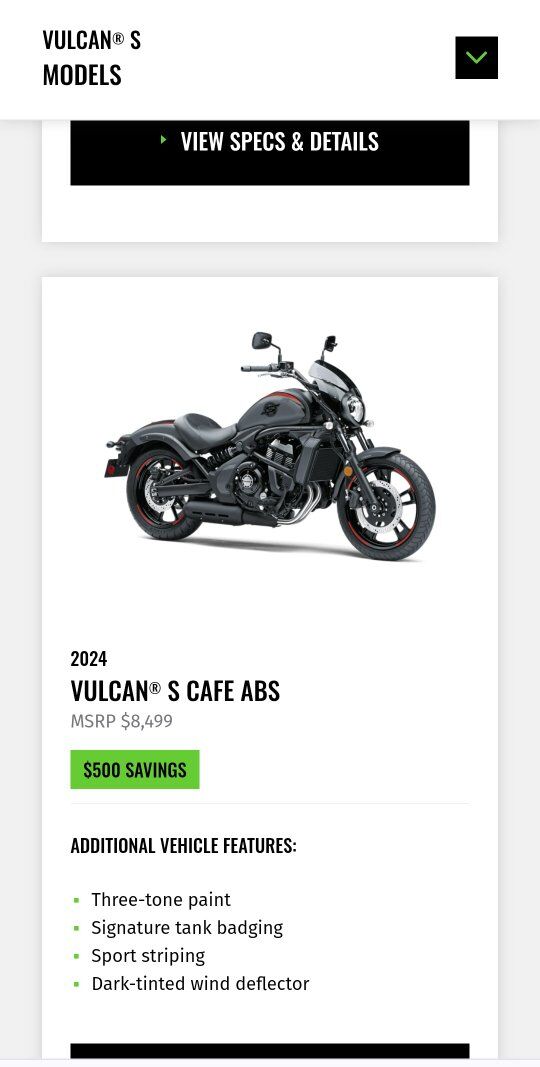
Task: Click the motorcycle's left mirror
Action: pyautogui.click(x=262, y=340)
